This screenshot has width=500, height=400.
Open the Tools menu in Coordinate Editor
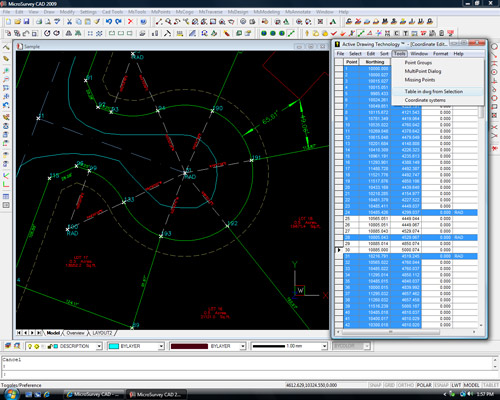pyautogui.click(x=399, y=54)
